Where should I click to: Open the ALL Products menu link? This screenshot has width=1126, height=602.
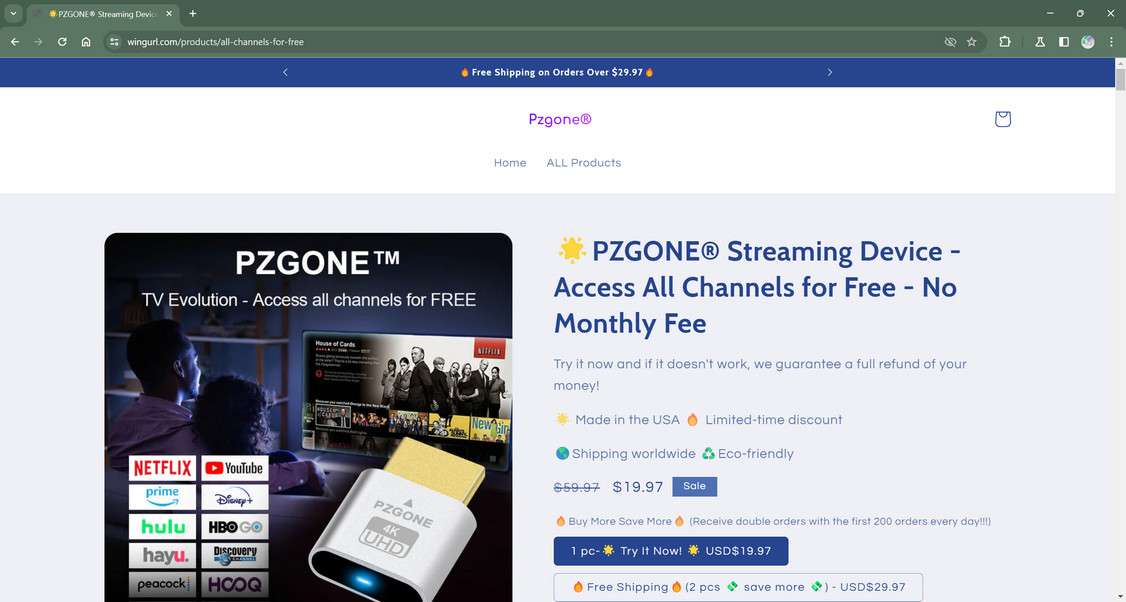tap(584, 162)
